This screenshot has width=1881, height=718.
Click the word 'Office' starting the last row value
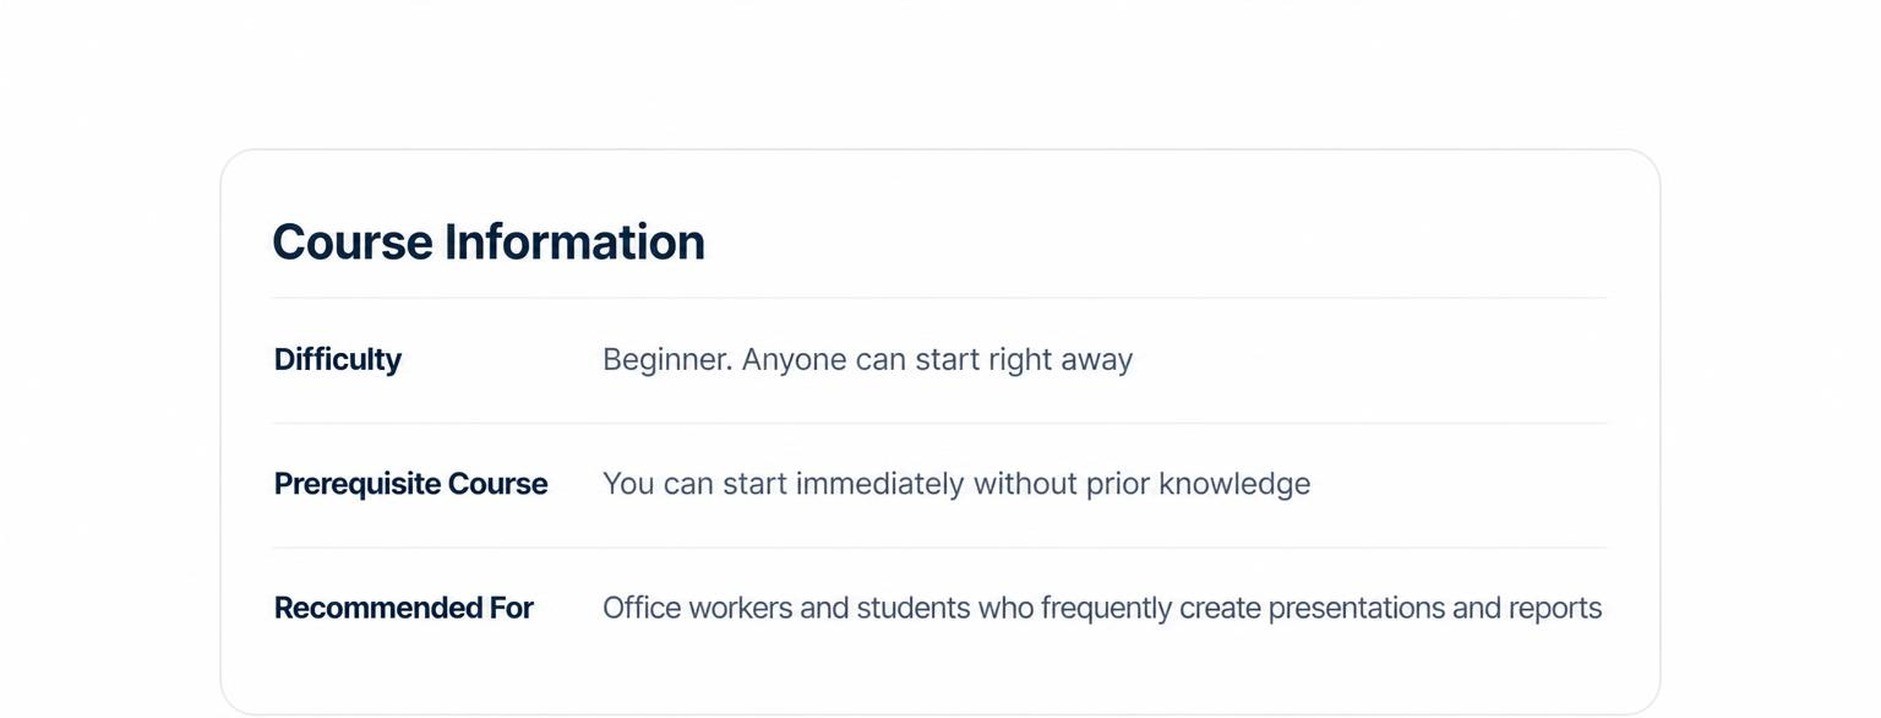coord(642,608)
